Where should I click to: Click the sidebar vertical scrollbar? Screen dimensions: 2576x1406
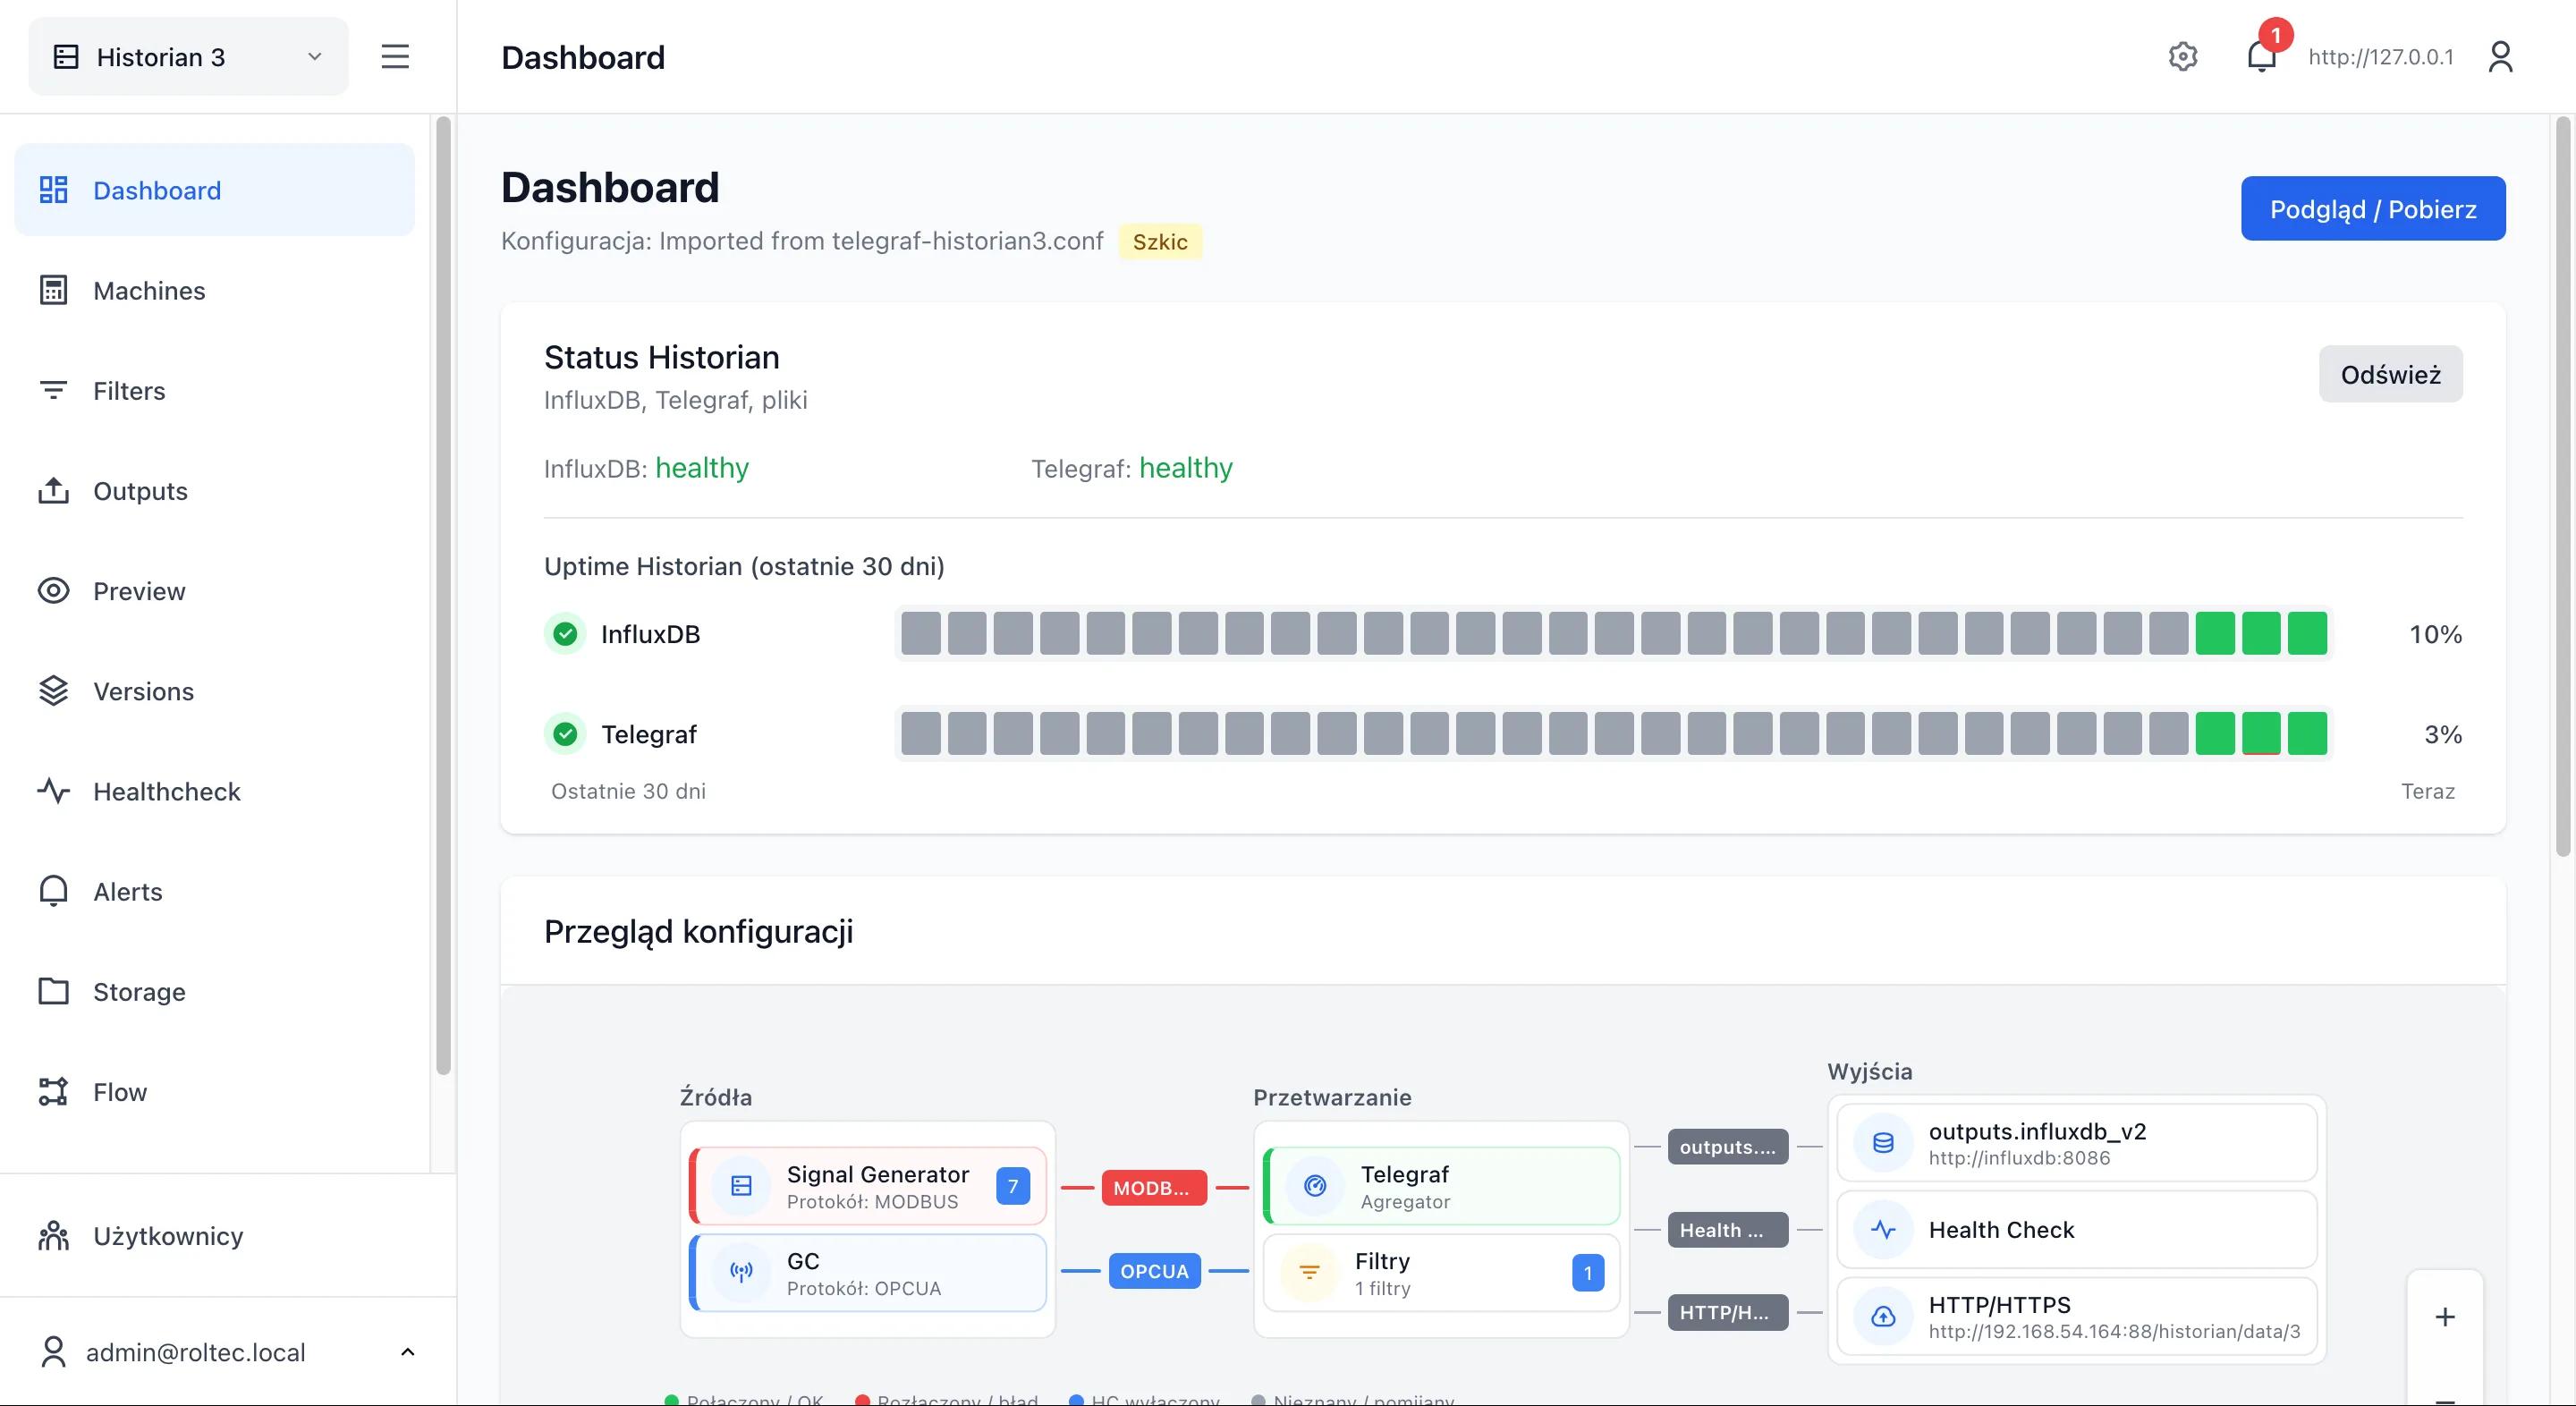point(443,596)
